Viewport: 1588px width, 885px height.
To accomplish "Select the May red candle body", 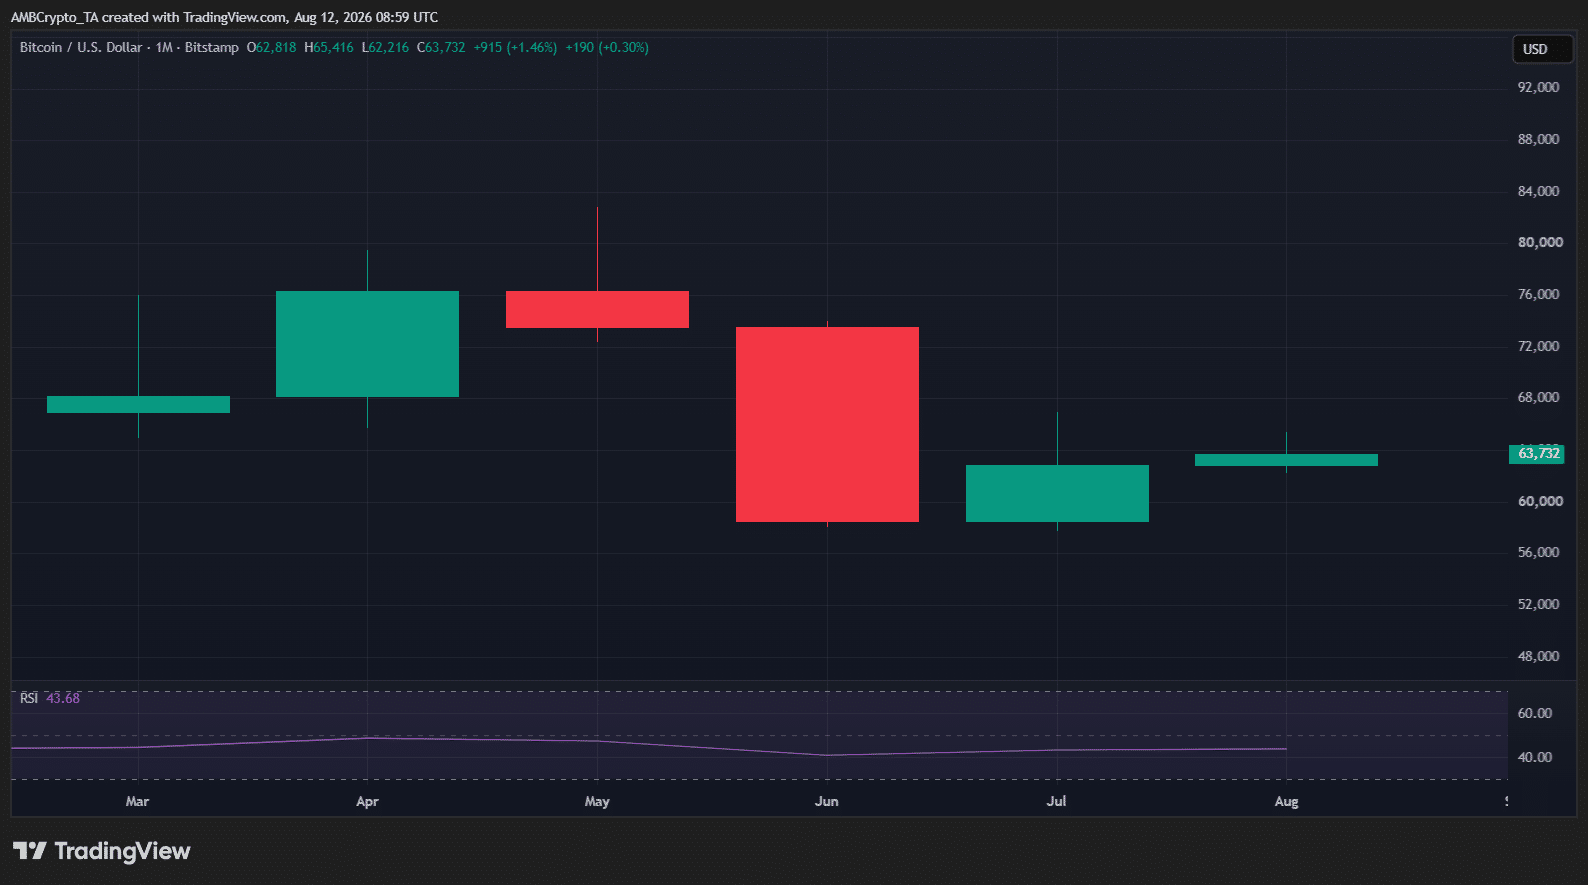I will pos(597,309).
